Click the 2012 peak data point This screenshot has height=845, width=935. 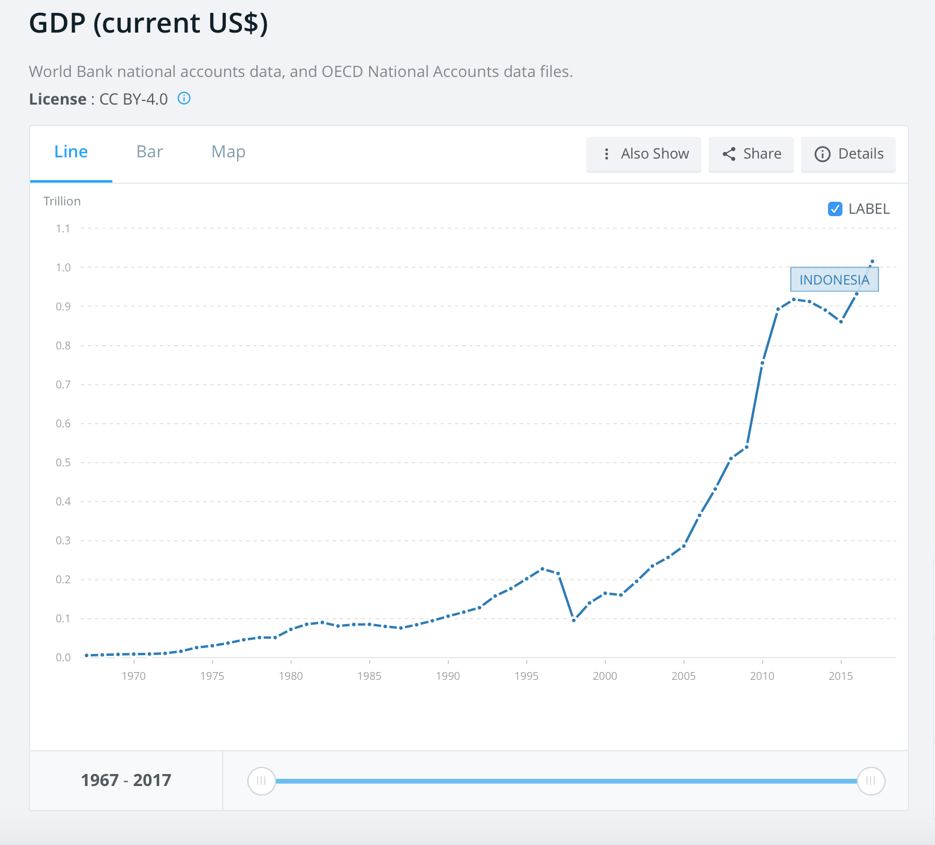[794, 299]
